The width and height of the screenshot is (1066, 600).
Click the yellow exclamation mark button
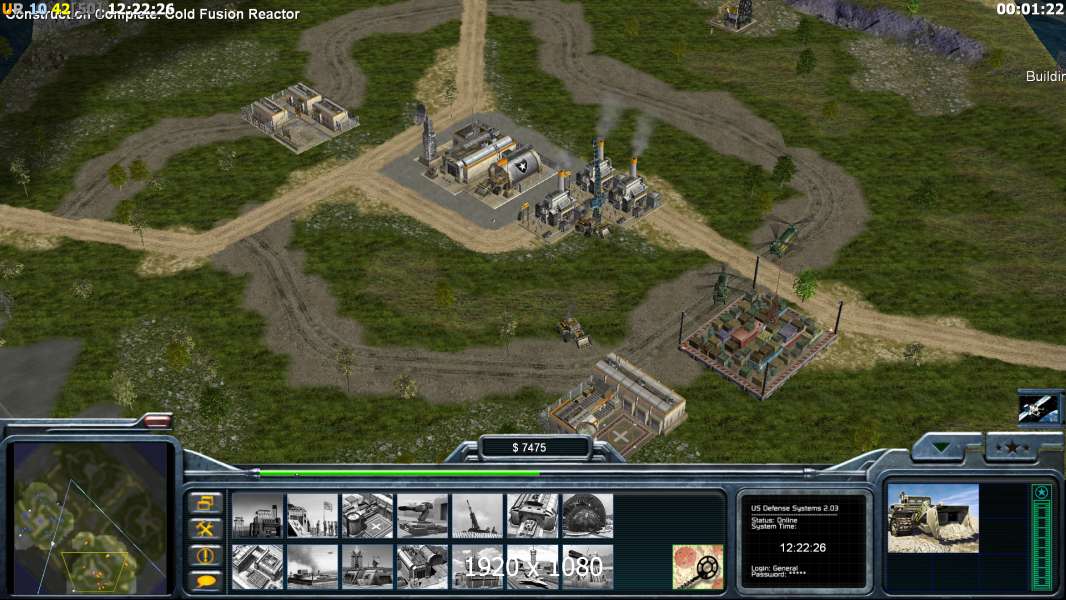point(205,555)
